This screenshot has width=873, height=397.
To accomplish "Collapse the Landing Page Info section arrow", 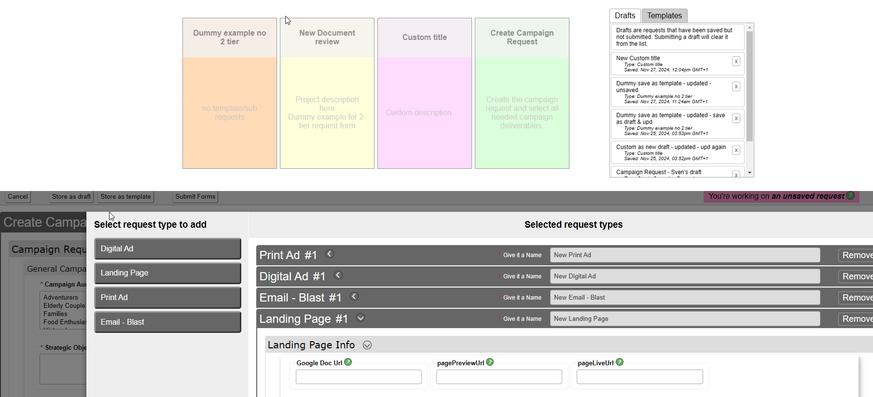I will [x=367, y=345].
